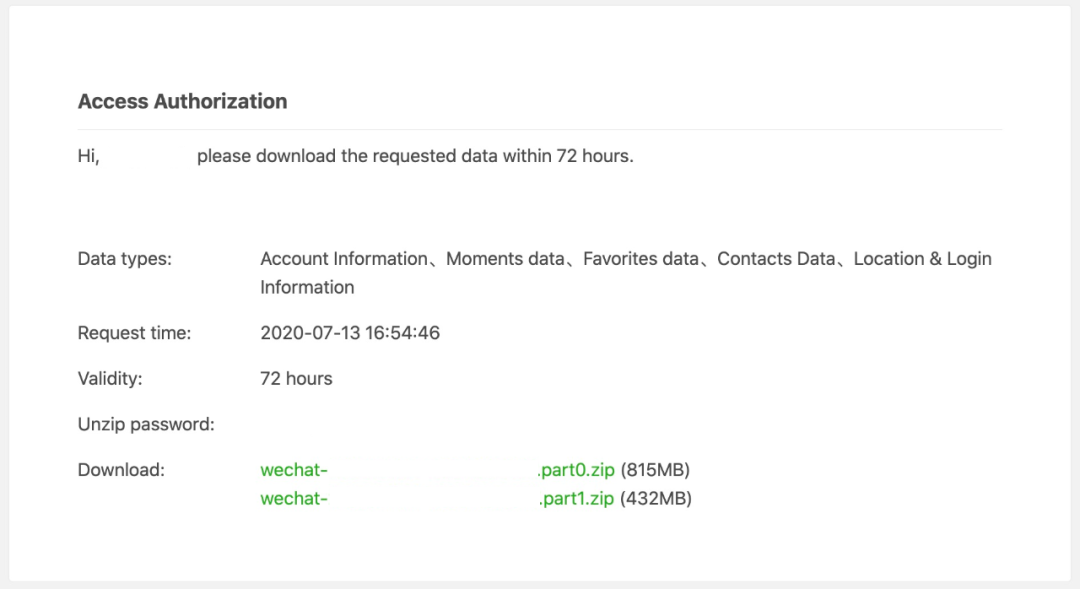The image size is (1080, 589).
Task: Download the wechat part1.zip file
Action: tap(437, 498)
